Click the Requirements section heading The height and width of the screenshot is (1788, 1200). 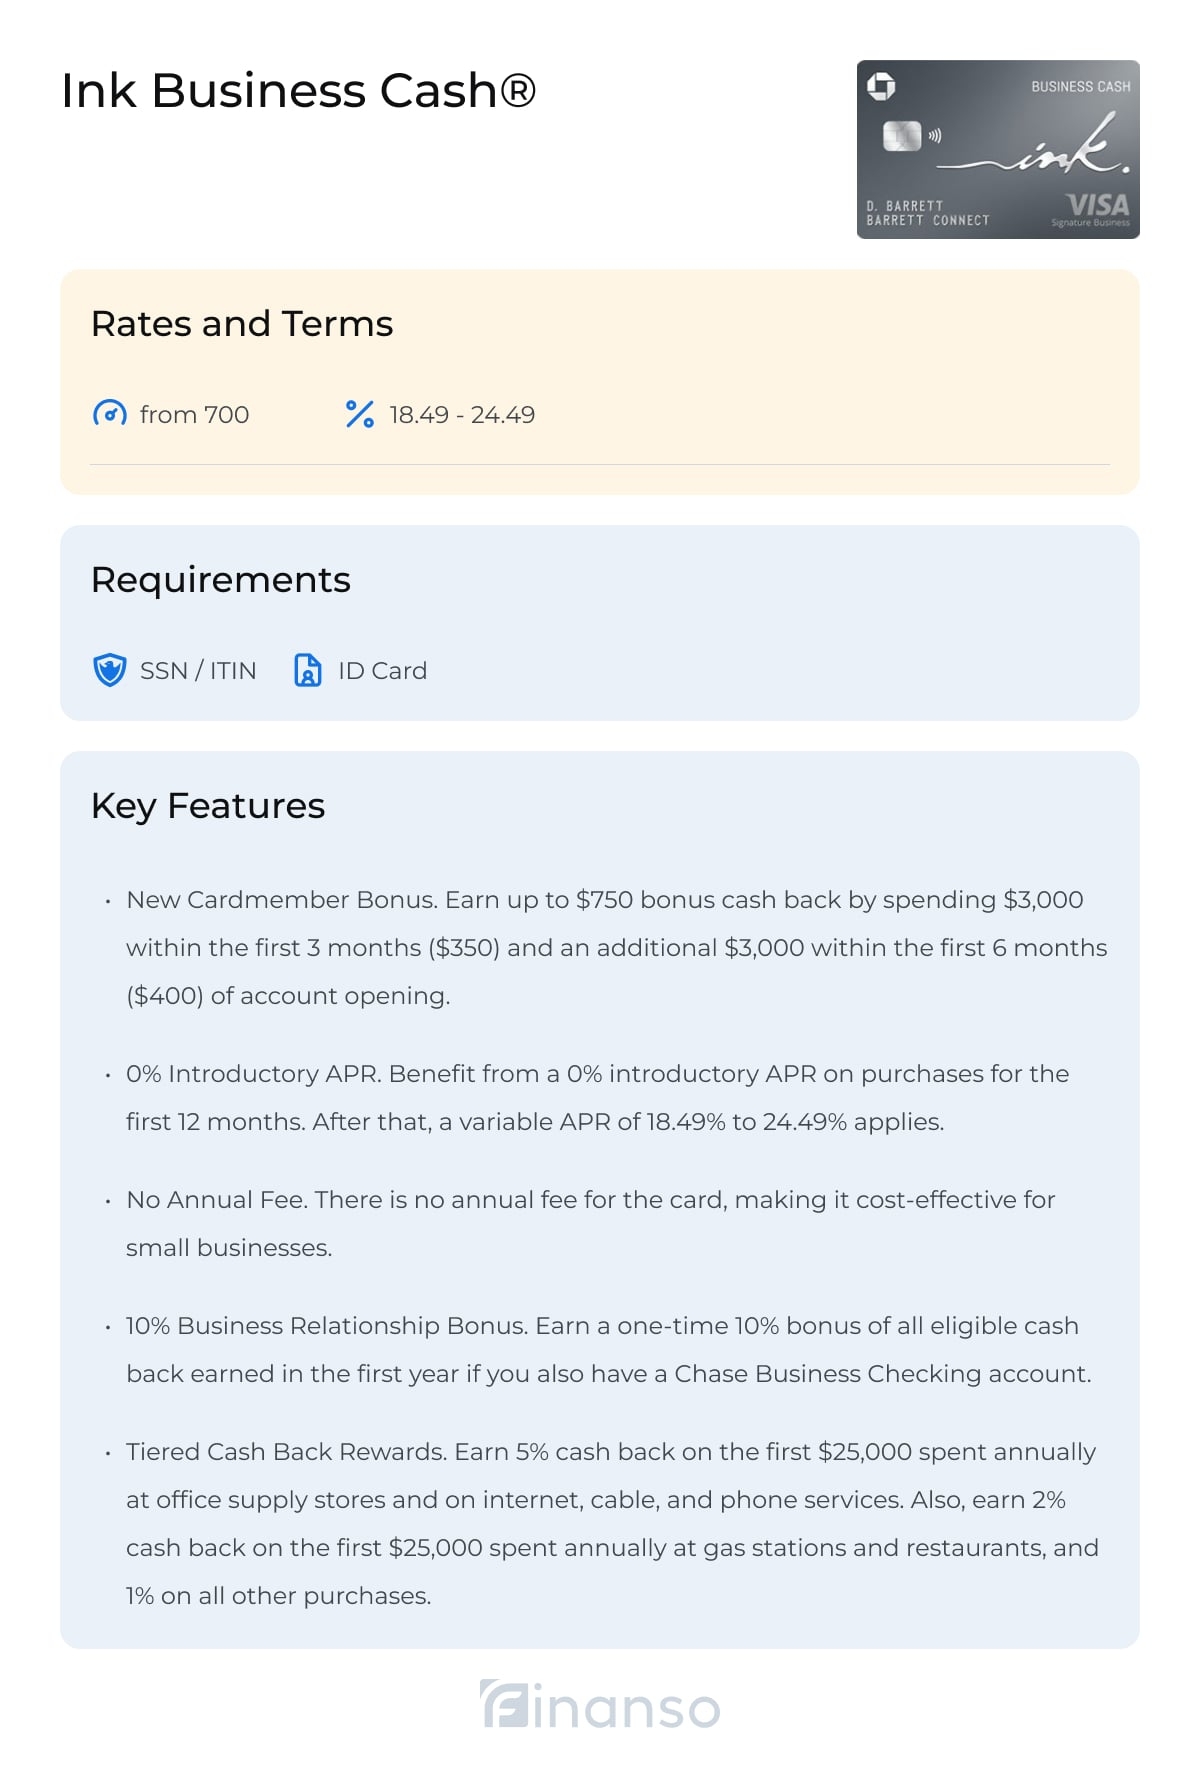click(x=221, y=580)
